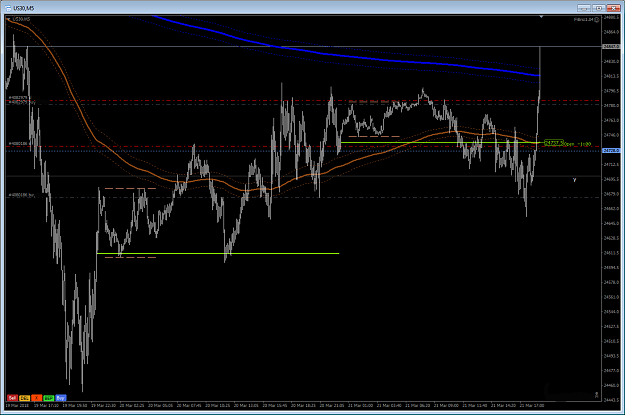The image size is (625, 415).
Task: Restore down the US30,M5 chart window
Action: [599, 8]
